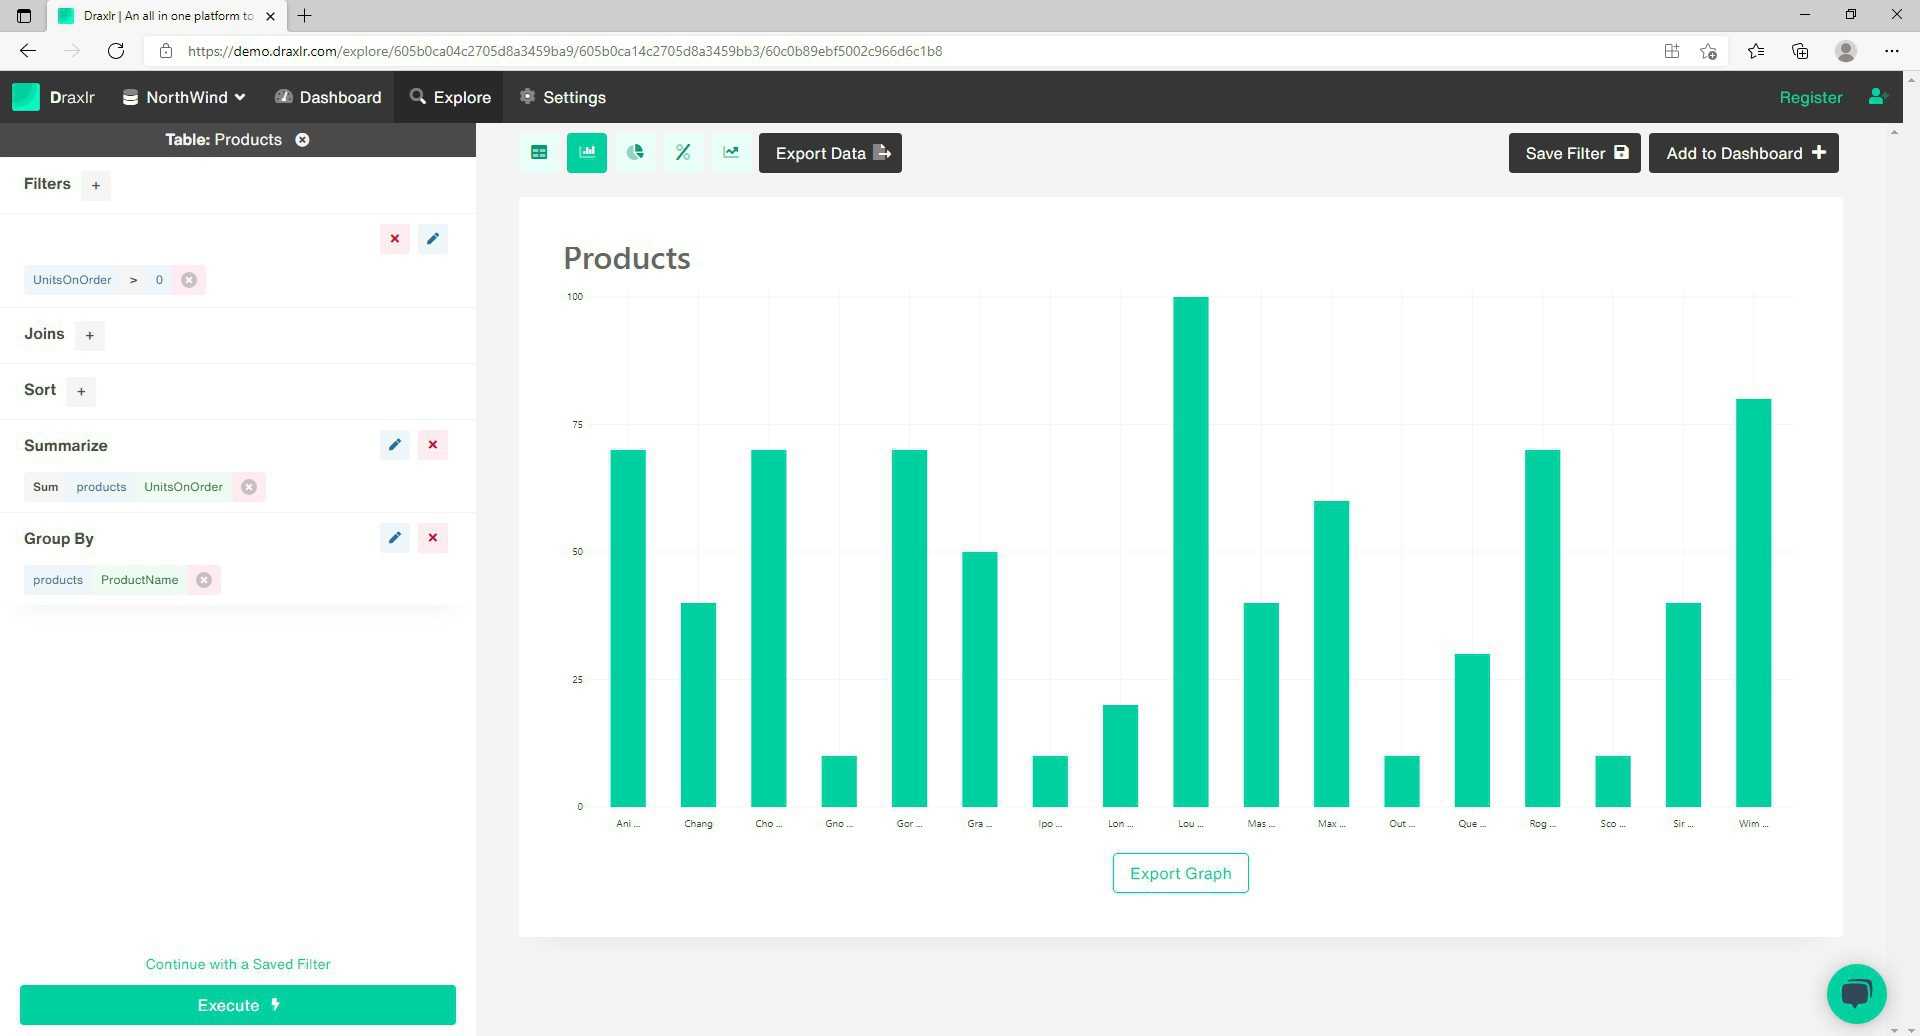The image size is (1920, 1036).
Task: Open a new browser tab
Action: click(305, 15)
